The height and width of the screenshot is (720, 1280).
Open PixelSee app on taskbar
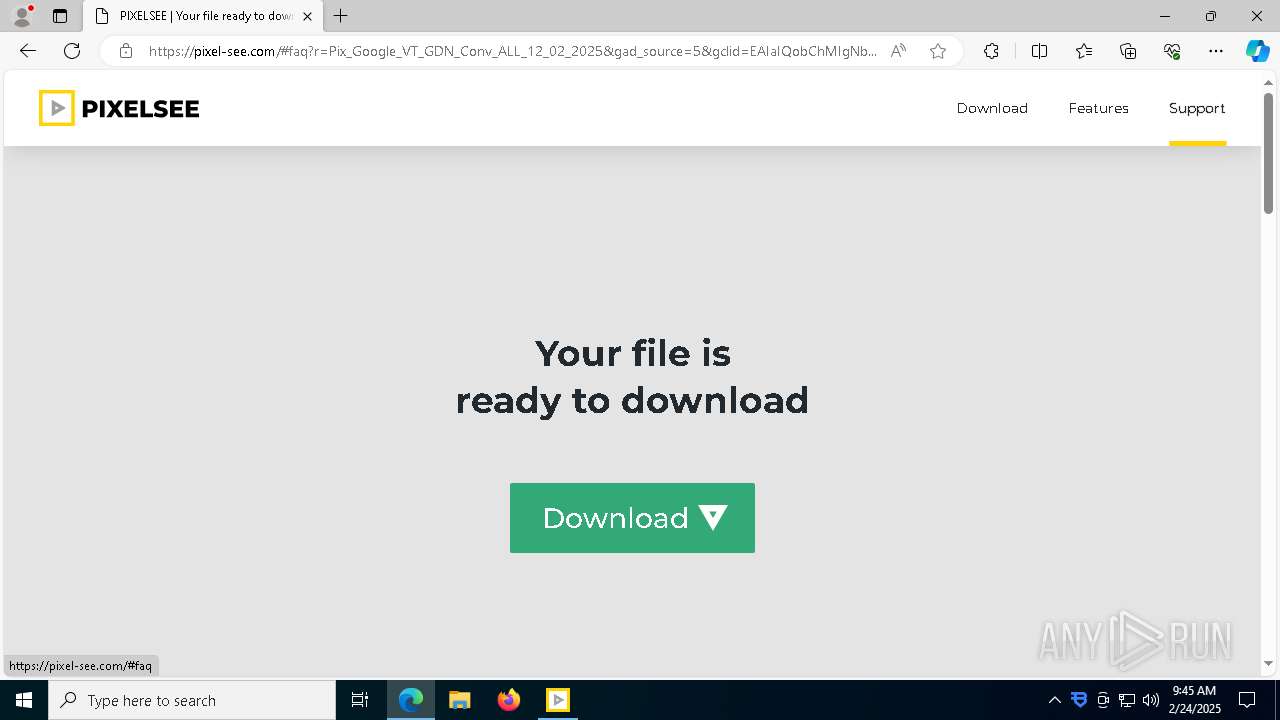click(558, 700)
